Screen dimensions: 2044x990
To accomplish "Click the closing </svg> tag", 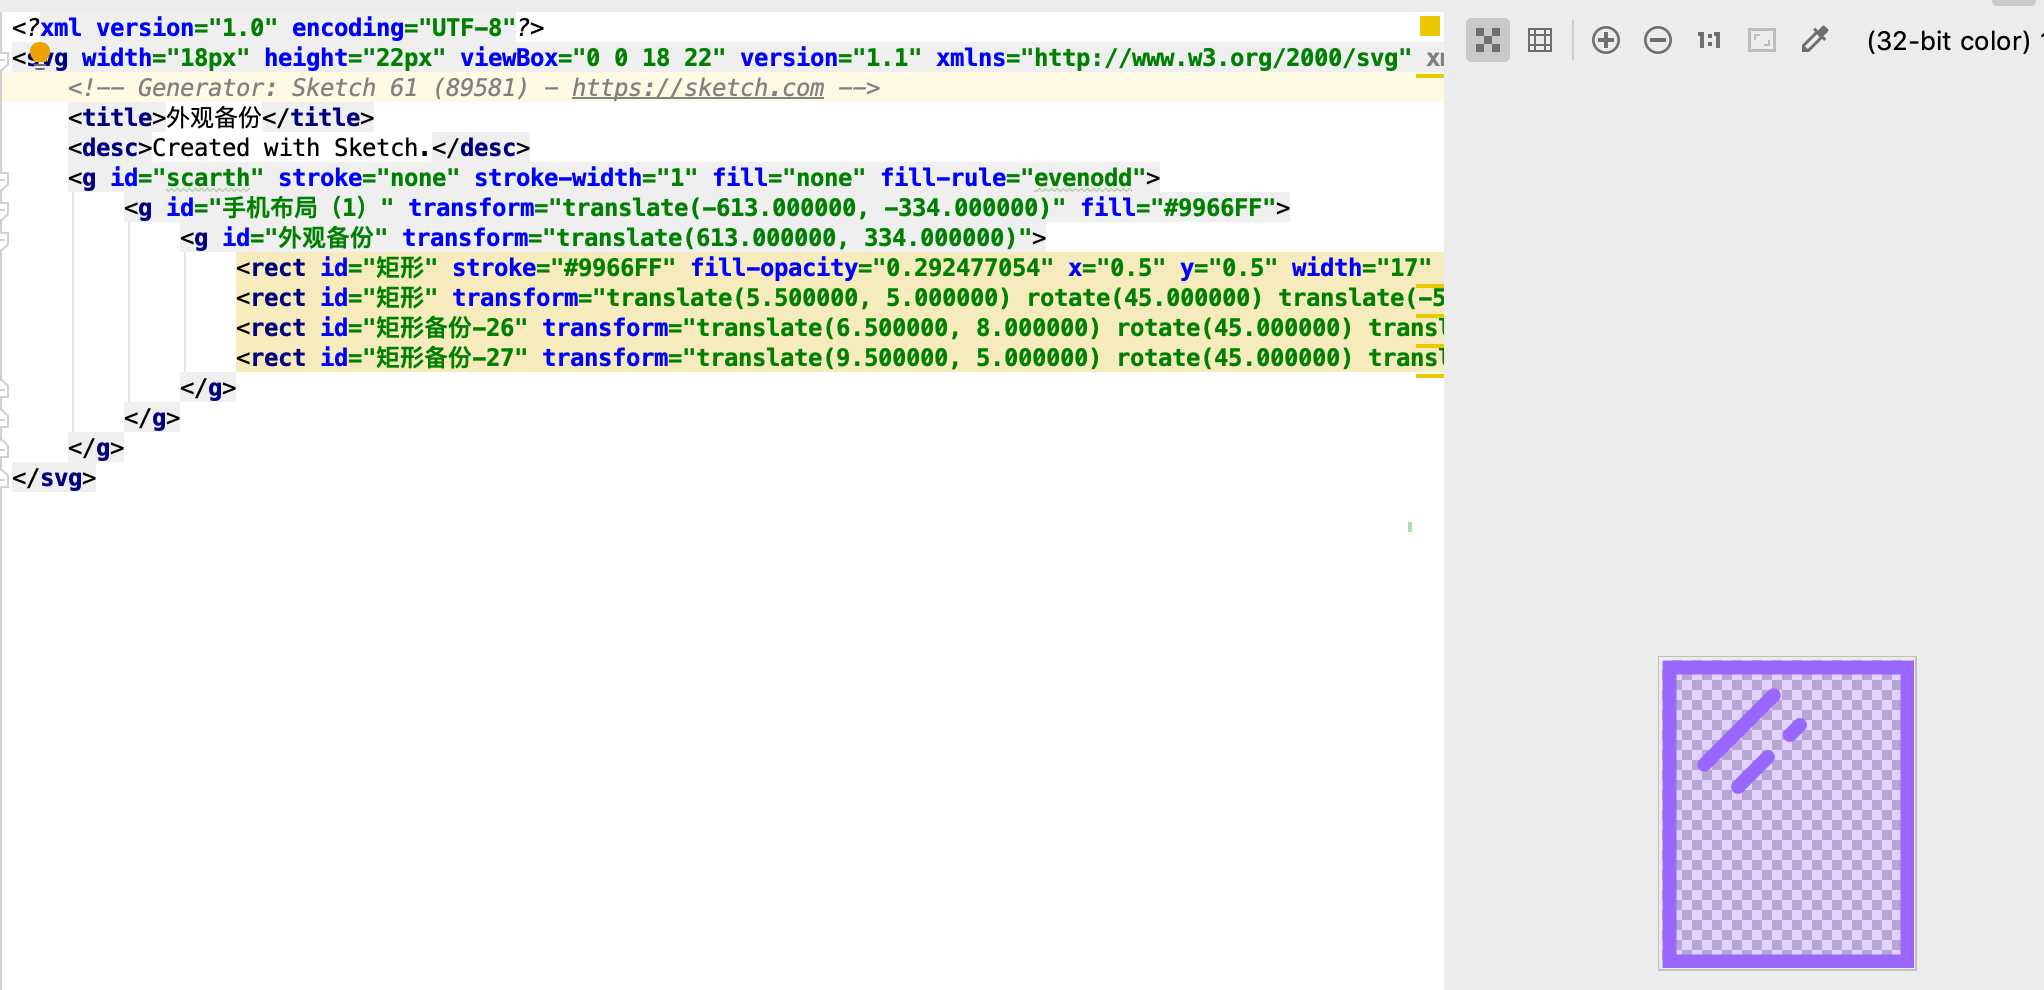I will [x=54, y=478].
